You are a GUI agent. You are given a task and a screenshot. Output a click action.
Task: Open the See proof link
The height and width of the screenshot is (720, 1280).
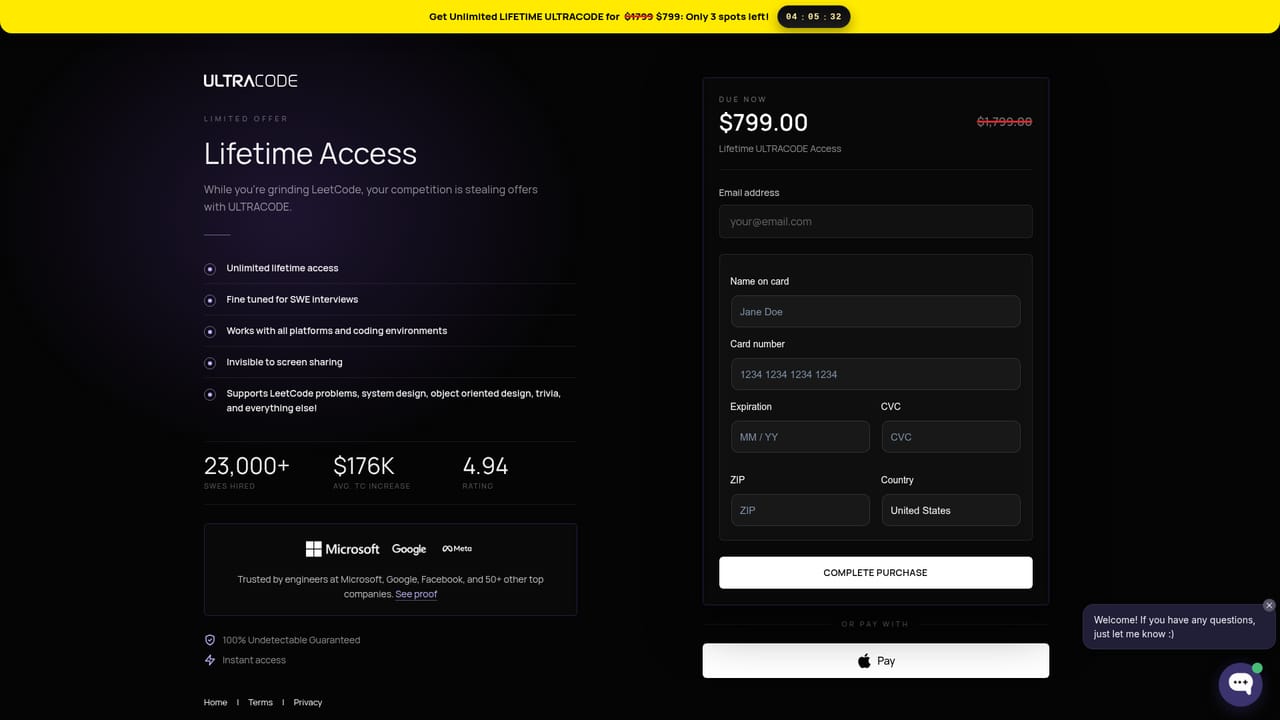point(416,594)
